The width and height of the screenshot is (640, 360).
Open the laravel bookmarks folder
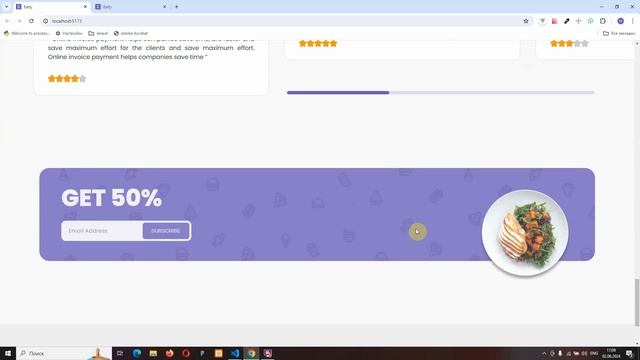98,33
